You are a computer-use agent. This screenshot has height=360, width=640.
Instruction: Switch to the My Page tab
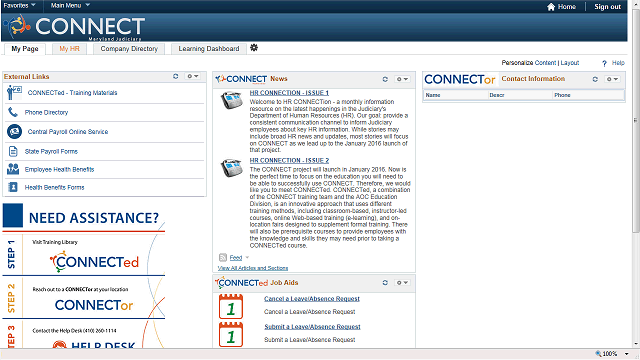click(x=25, y=49)
